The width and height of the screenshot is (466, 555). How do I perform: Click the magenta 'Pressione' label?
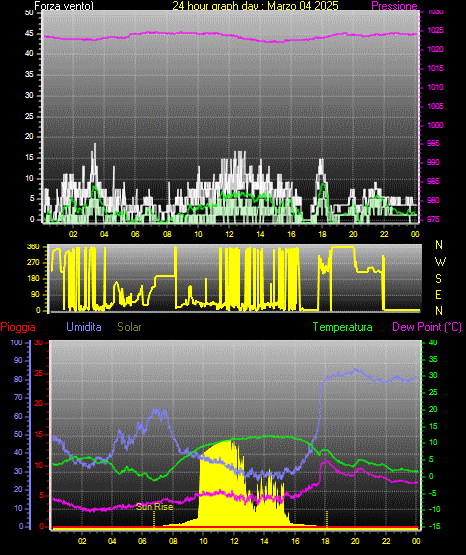(x=394, y=6)
